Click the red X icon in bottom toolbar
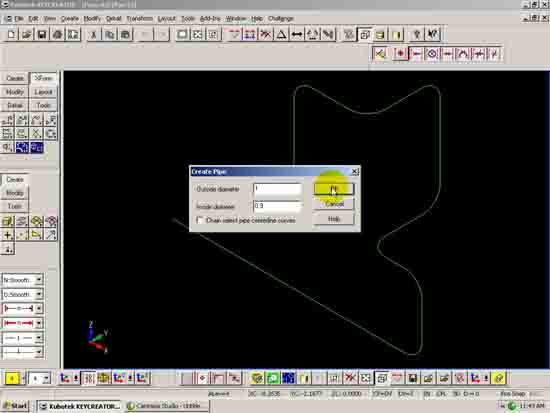The width and height of the screenshot is (550, 413). point(350,378)
